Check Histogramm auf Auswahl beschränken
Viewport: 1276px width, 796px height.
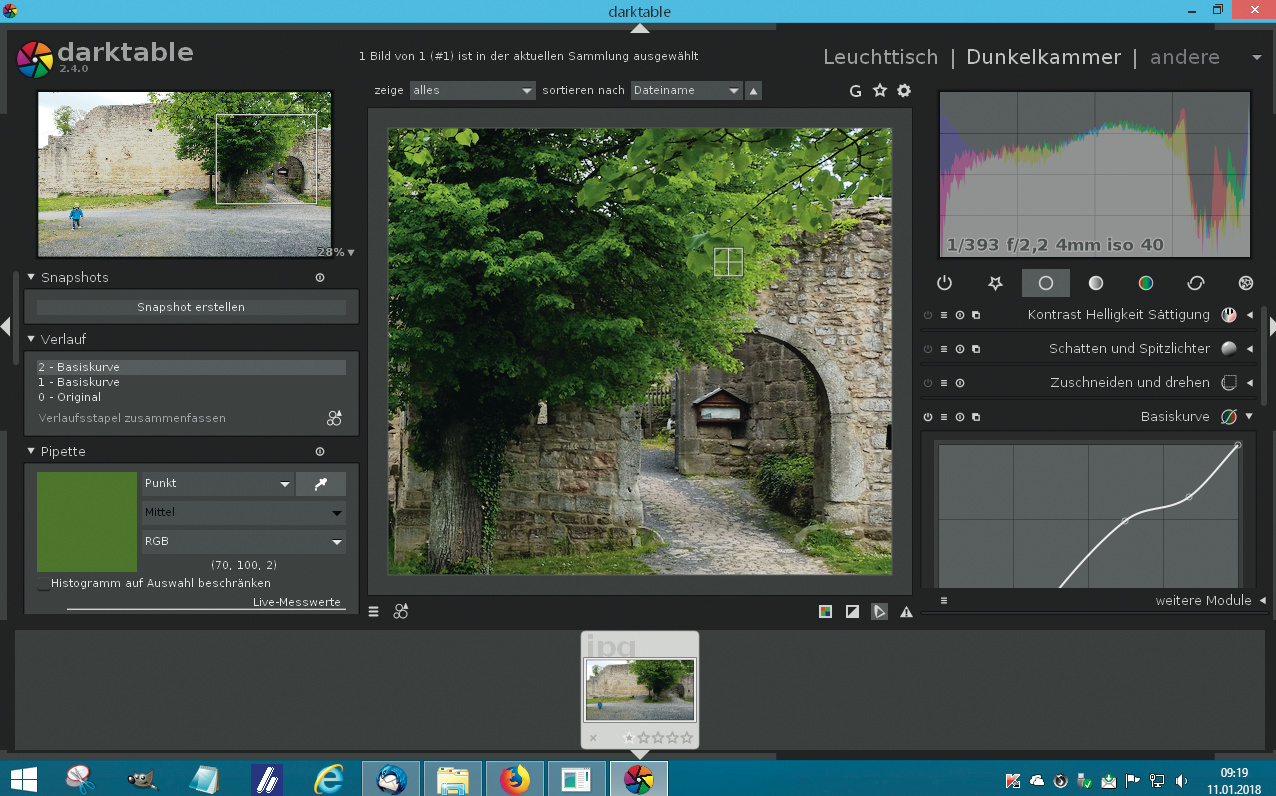pyautogui.click(x=44, y=584)
